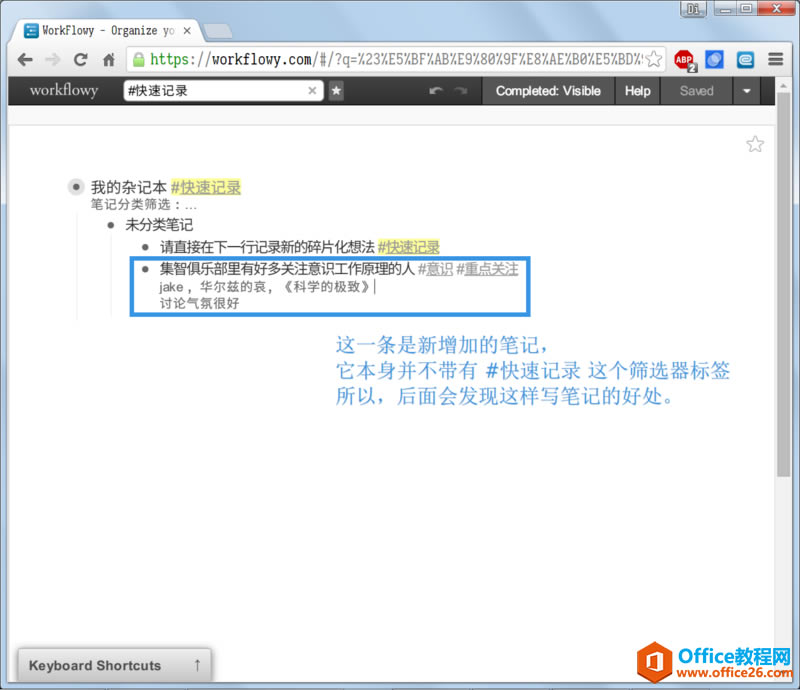Star this page using the outline star icon
Viewport: 800px width, 690px height.
pyautogui.click(x=755, y=144)
